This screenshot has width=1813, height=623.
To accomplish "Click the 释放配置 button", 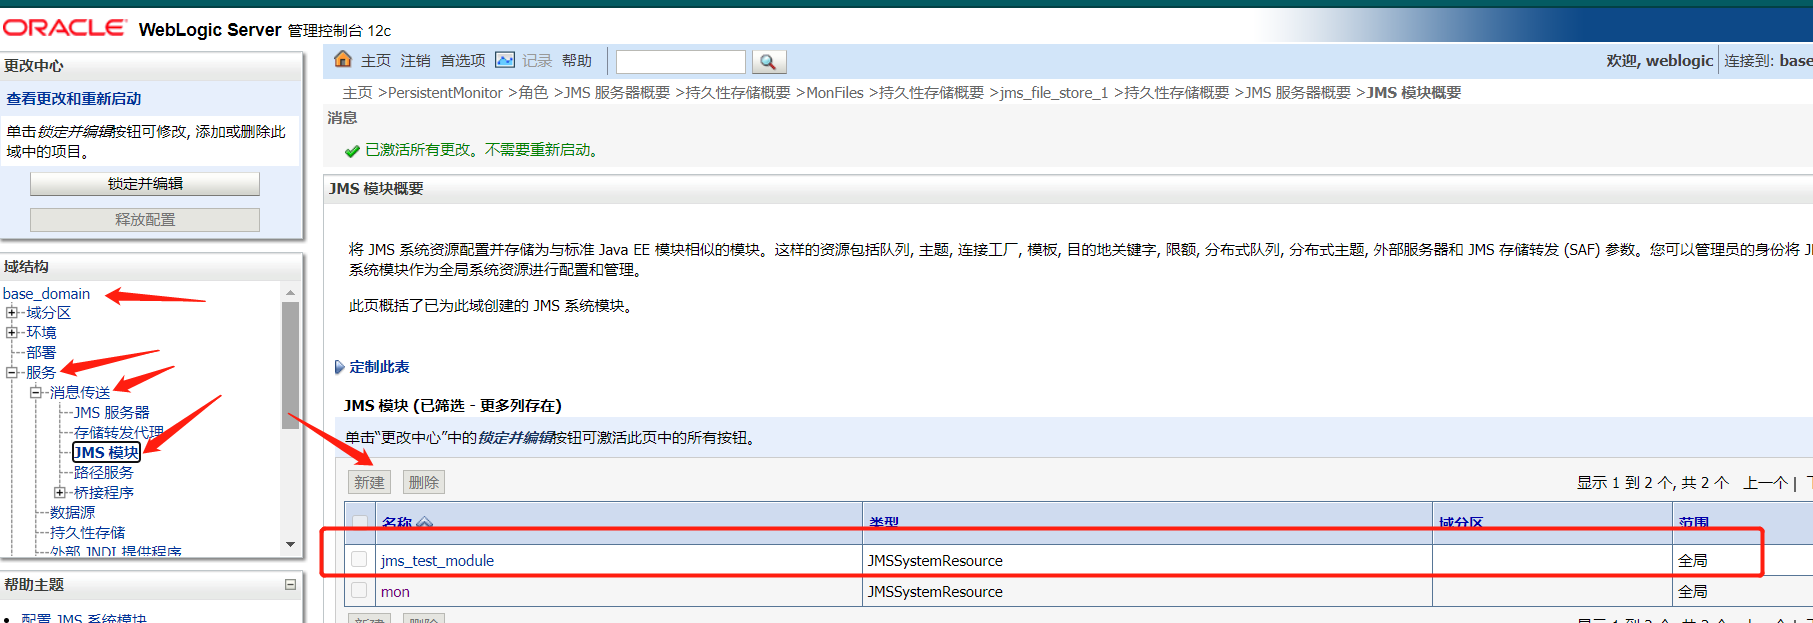I will pos(145,220).
